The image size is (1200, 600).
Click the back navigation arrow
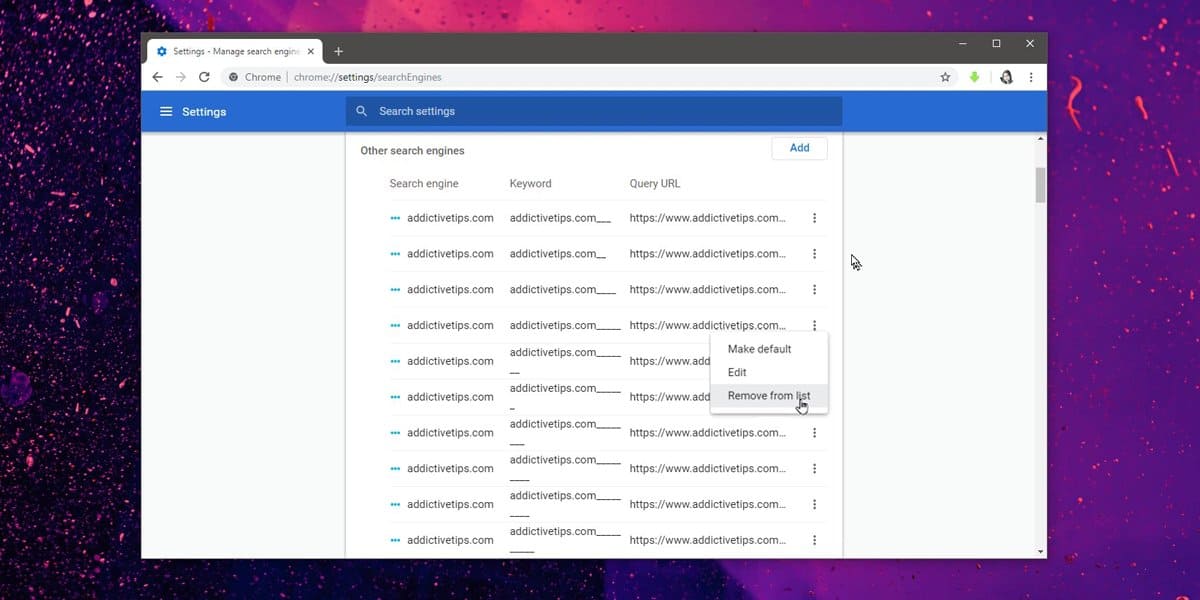[157, 76]
